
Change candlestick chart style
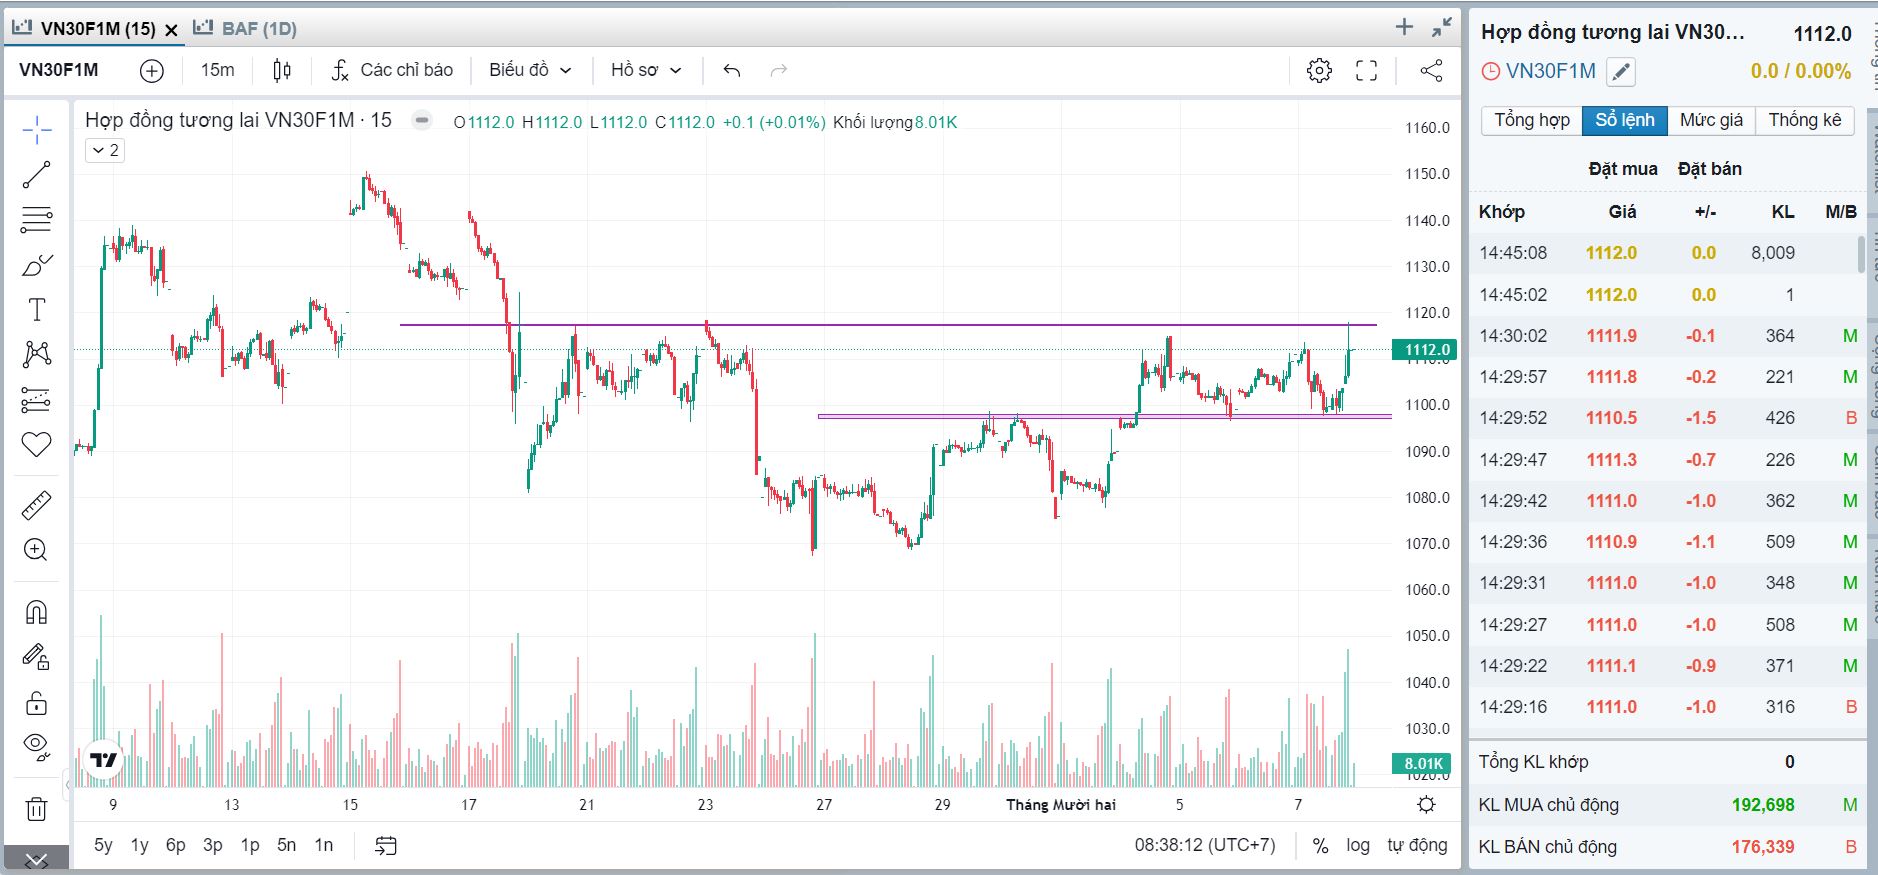282,70
